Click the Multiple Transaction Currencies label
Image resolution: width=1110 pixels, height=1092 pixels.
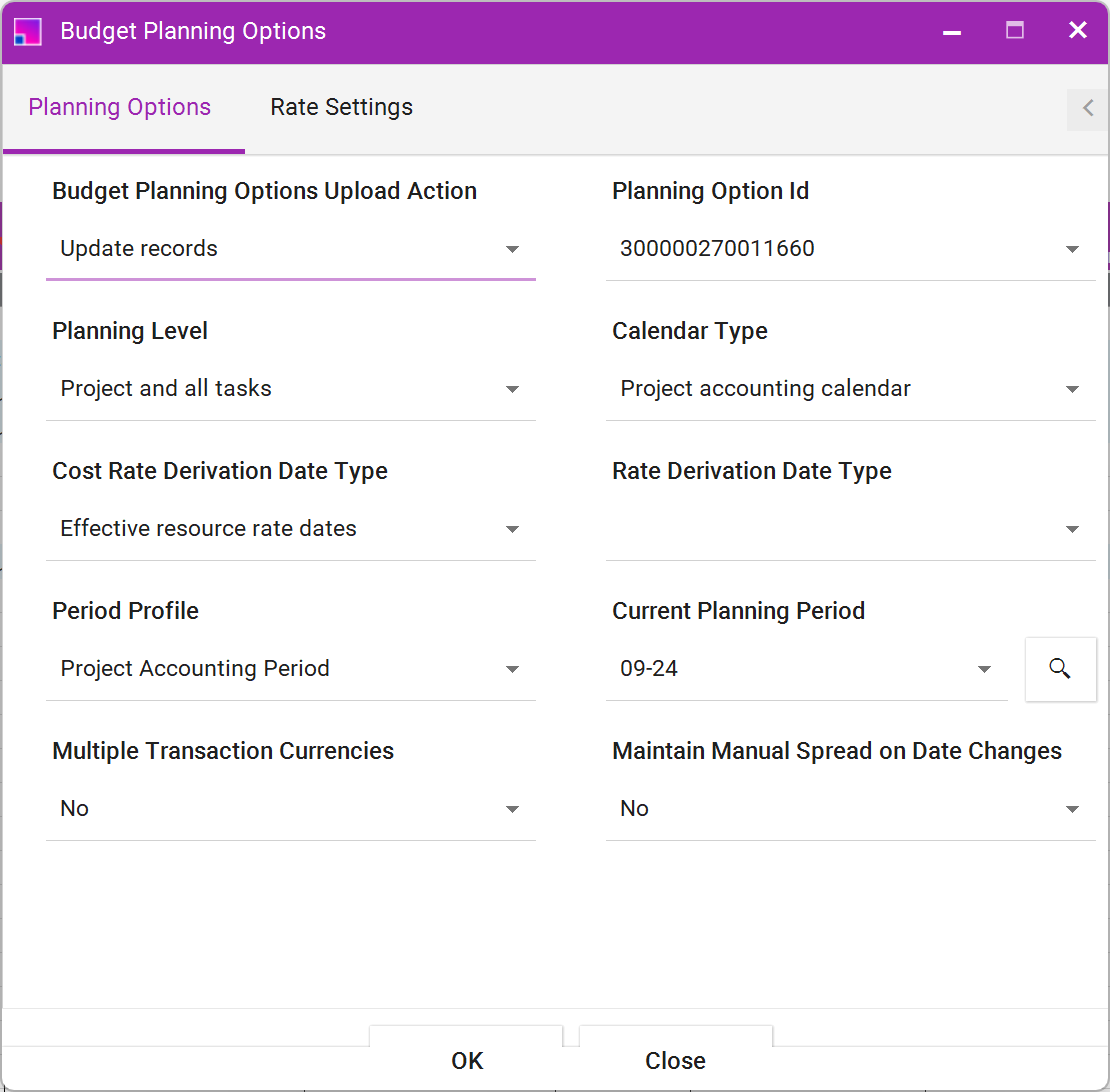(x=223, y=751)
